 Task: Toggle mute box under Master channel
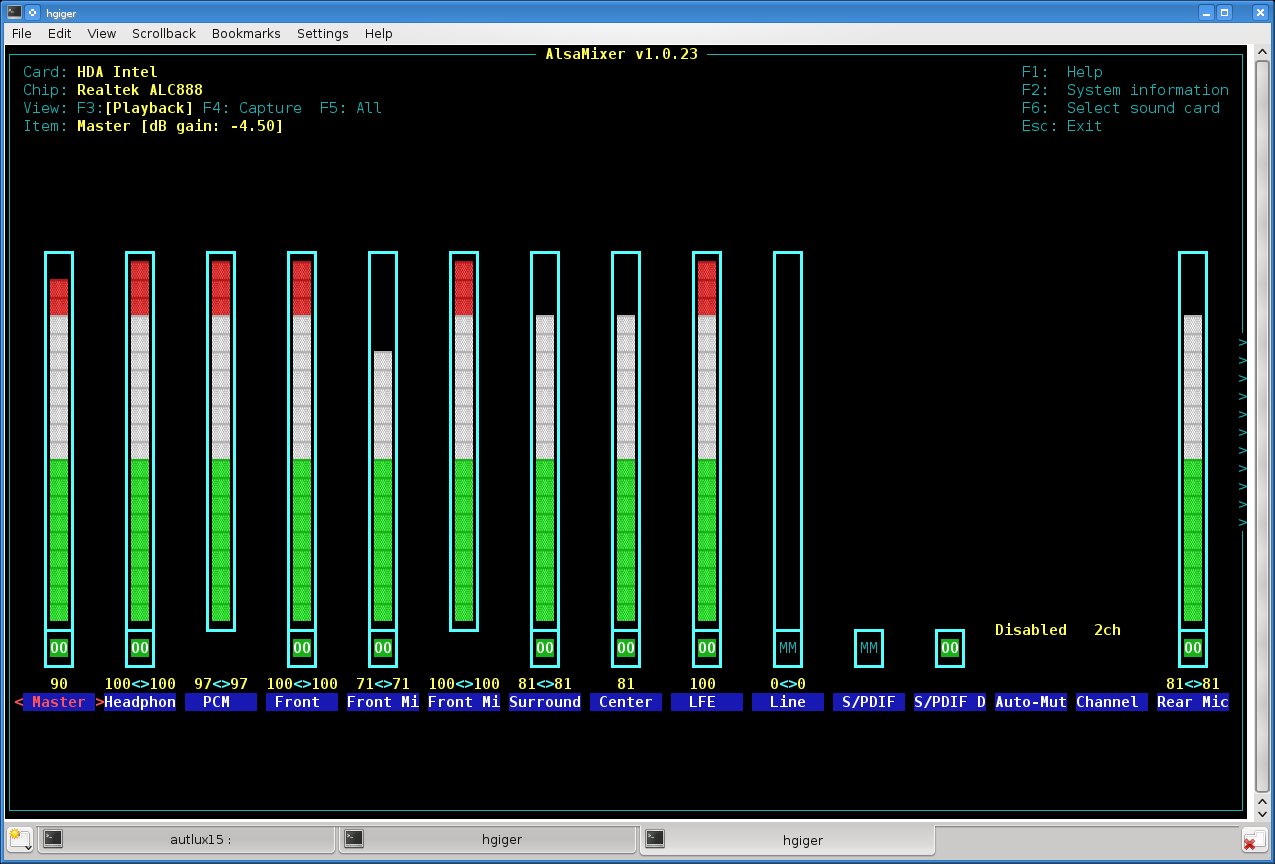click(x=59, y=648)
